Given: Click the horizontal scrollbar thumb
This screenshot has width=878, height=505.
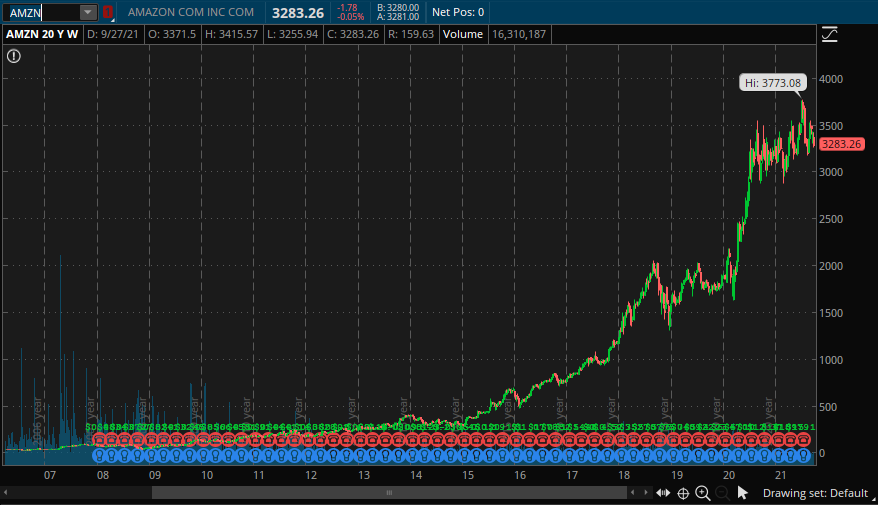Looking at the screenshot, I should [x=389, y=493].
